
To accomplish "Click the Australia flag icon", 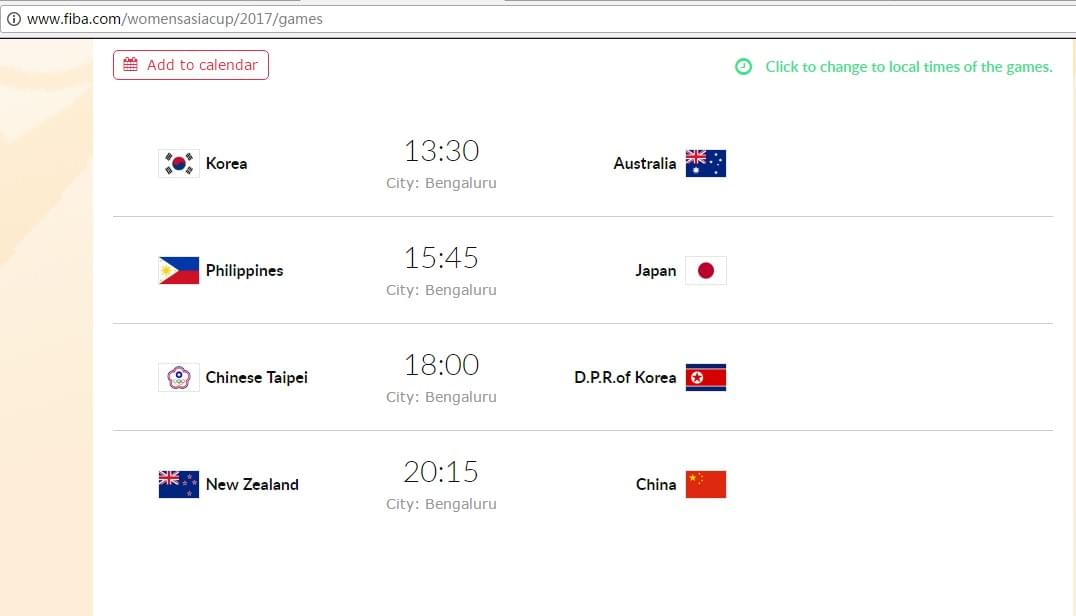I will point(705,163).
